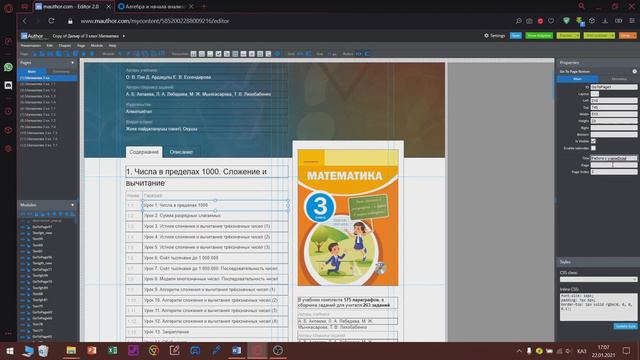Open the Recycle Bin icon in the taskbar
Screen dimensions: 640x360
click(x=43, y=351)
